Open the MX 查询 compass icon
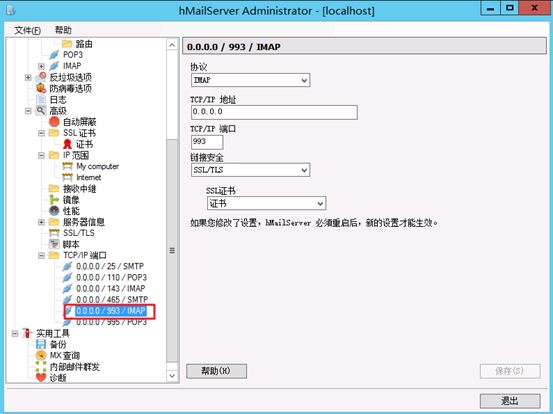Image resolution: width=553 pixels, height=414 pixels. (41, 355)
